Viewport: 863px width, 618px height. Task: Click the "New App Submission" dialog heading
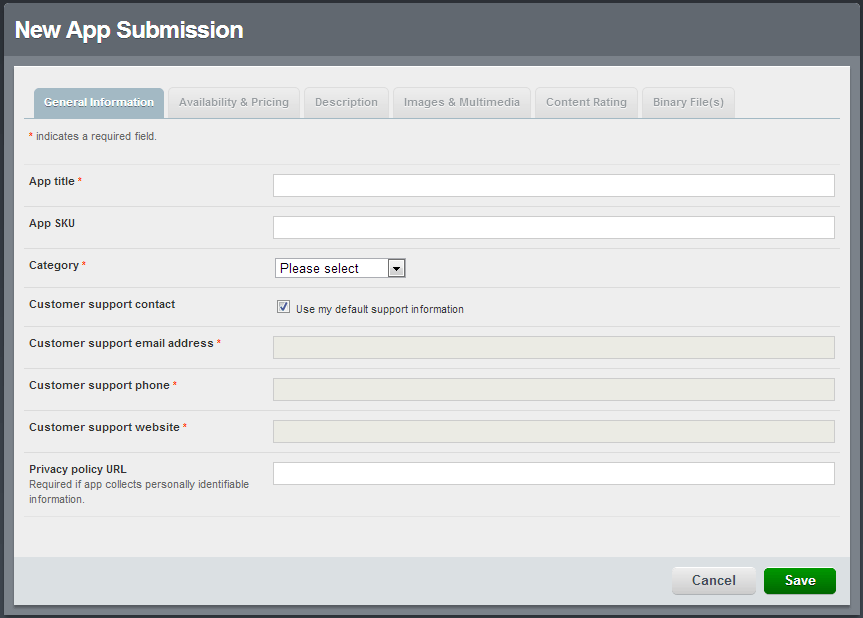pos(129,30)
